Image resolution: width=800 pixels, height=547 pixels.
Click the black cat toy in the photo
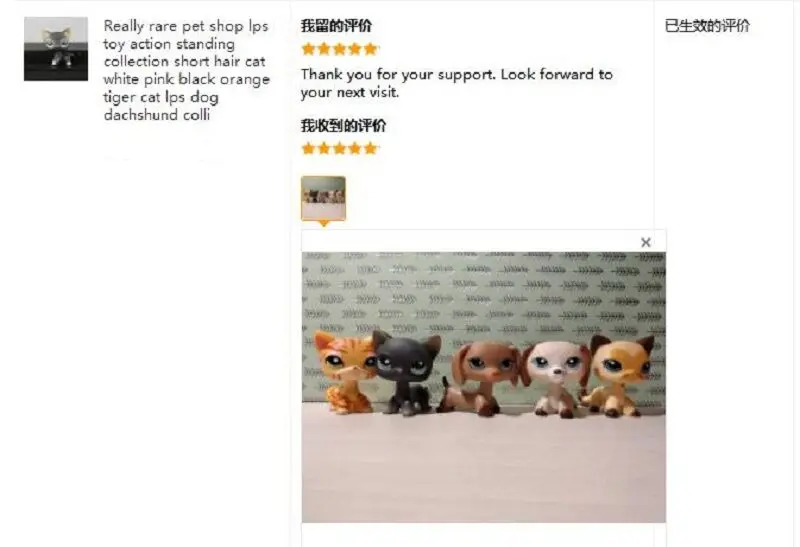(x=406, y=372)
